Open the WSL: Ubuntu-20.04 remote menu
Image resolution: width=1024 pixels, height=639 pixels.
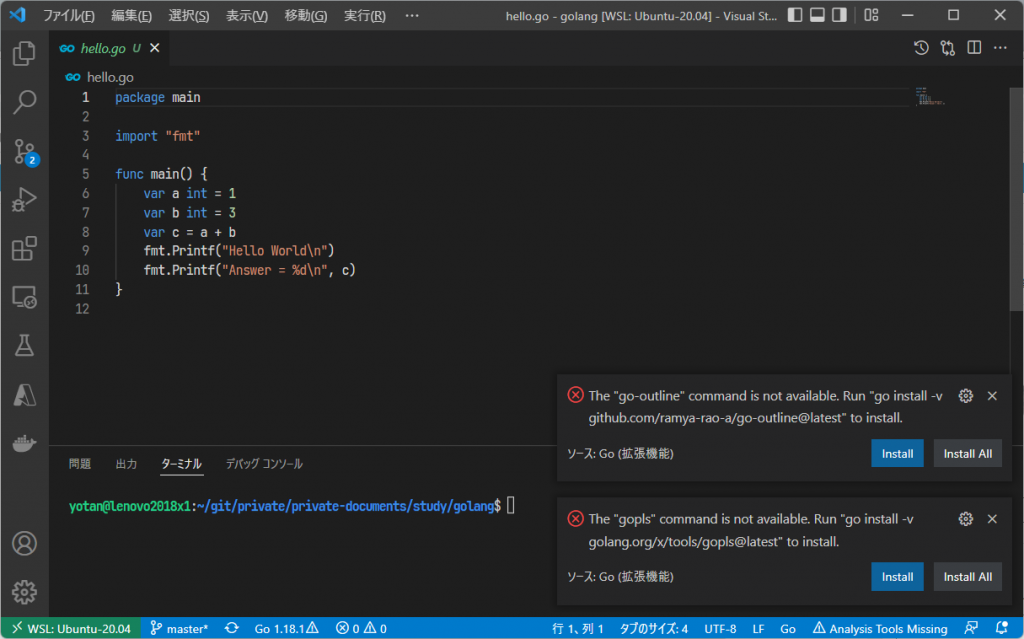click(x=71, y=629)
